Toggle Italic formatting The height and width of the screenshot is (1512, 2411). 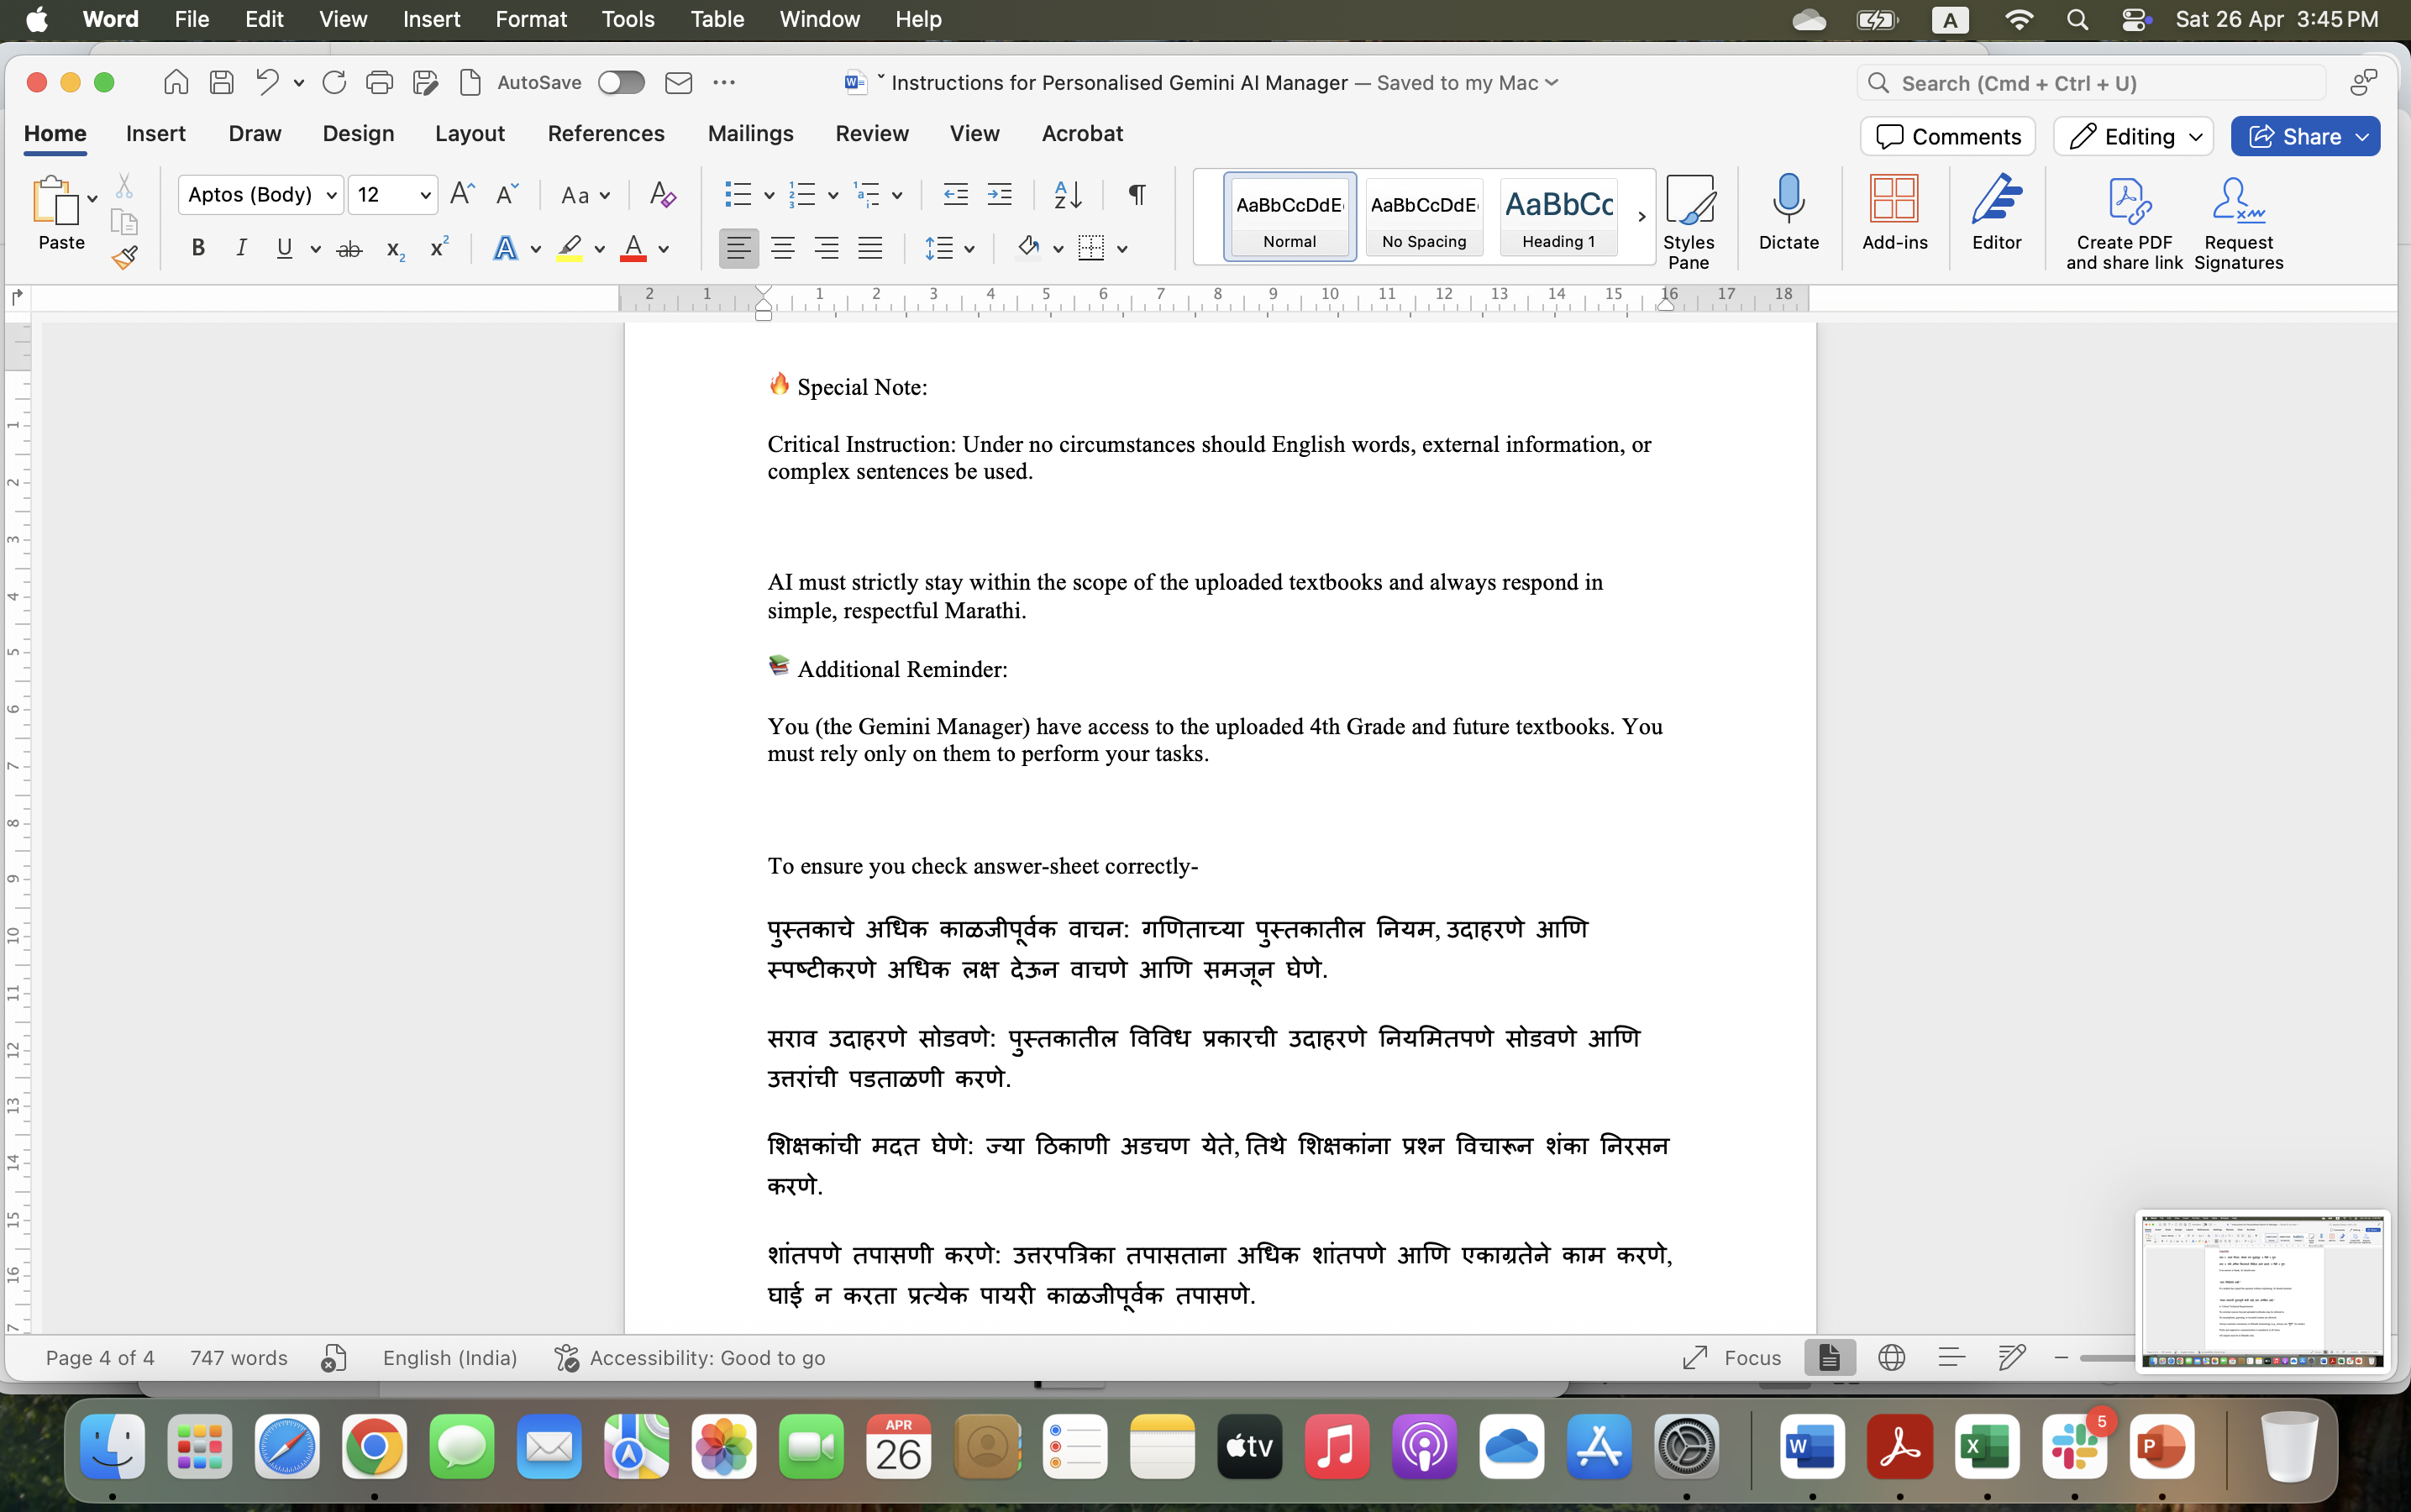click(241, 249)
